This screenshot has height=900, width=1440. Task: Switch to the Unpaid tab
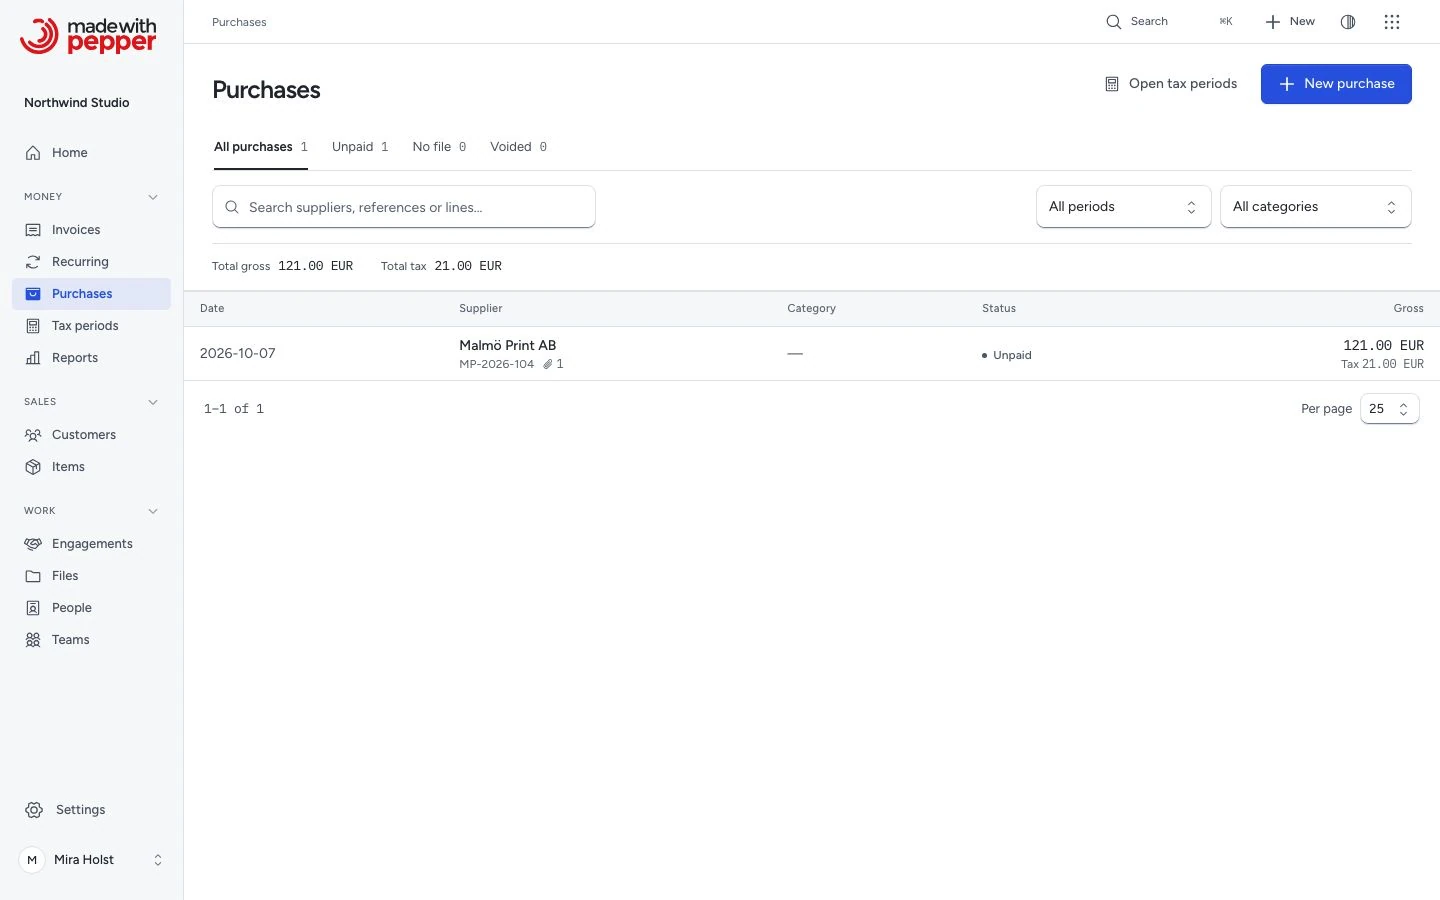360,147
